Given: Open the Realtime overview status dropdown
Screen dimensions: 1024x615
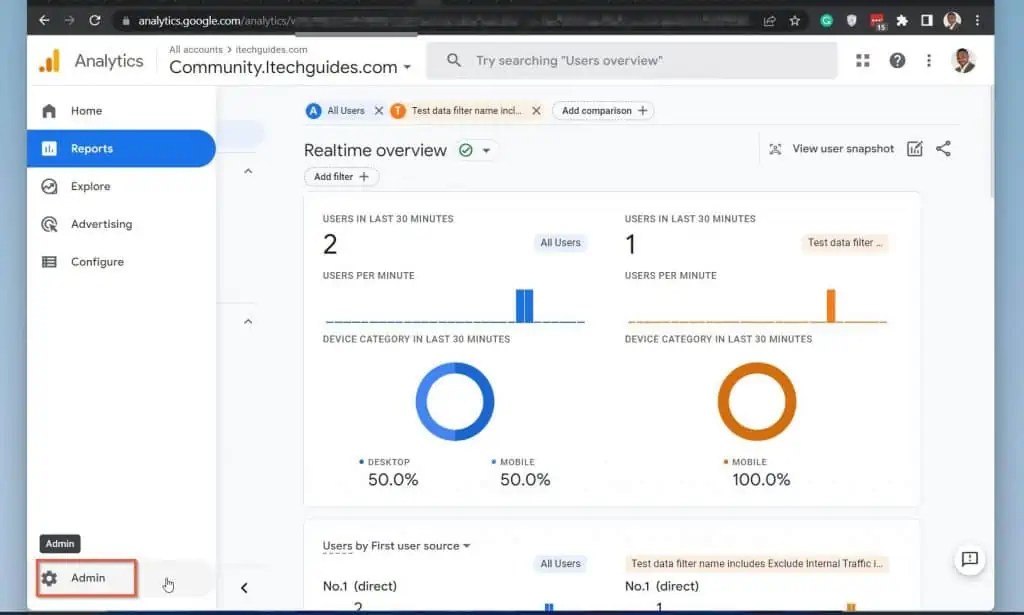Looking at the screenshot, I should tap(487, 150).
